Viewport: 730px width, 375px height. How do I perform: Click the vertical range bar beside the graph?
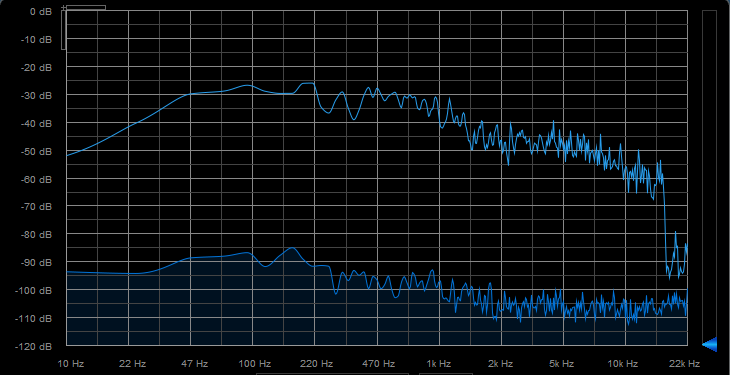pyautogui.click(x=710, y=178)
